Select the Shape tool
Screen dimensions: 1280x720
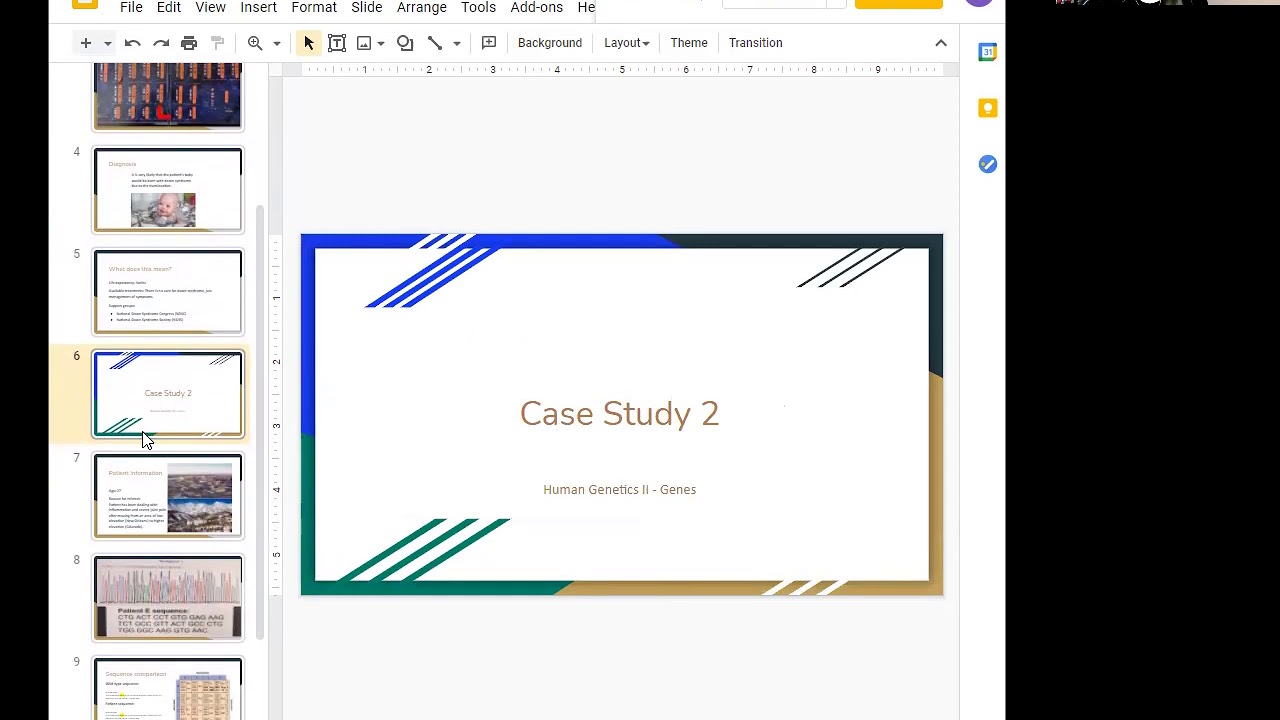(405, 43)
